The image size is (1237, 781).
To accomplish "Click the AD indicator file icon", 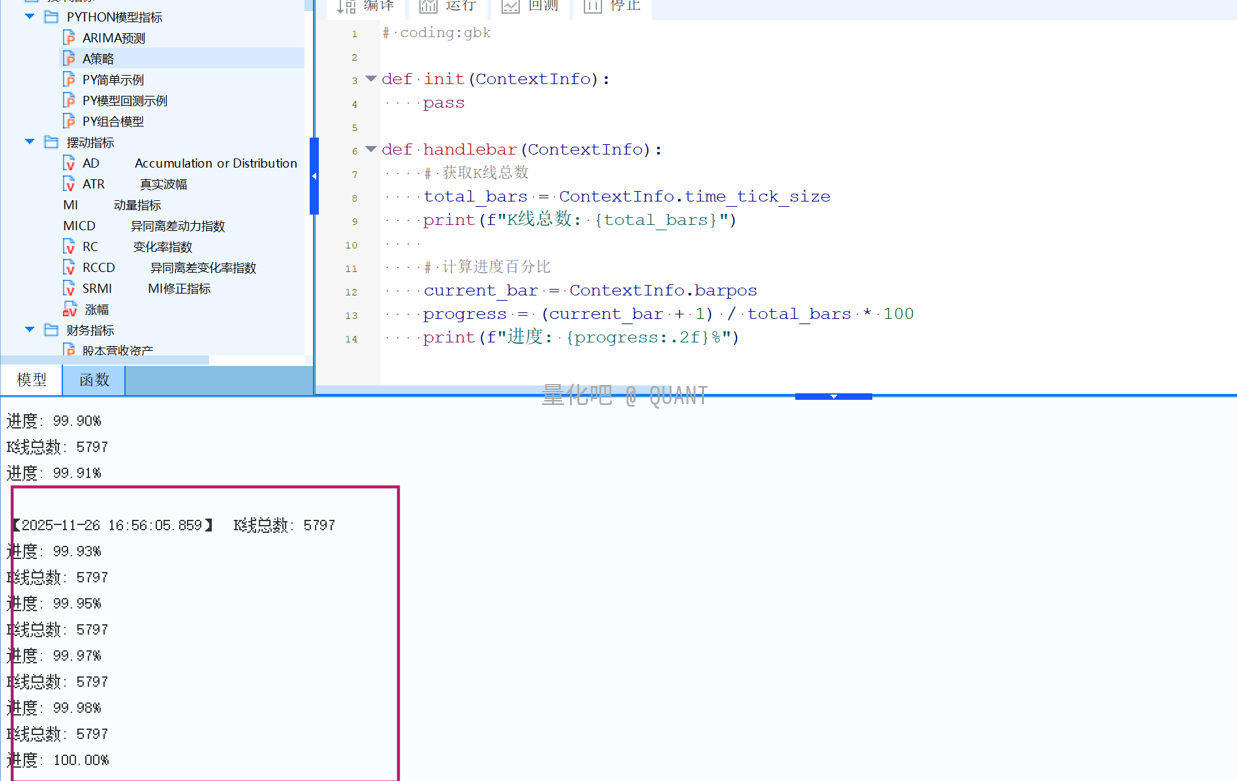I will pos(69,163).
